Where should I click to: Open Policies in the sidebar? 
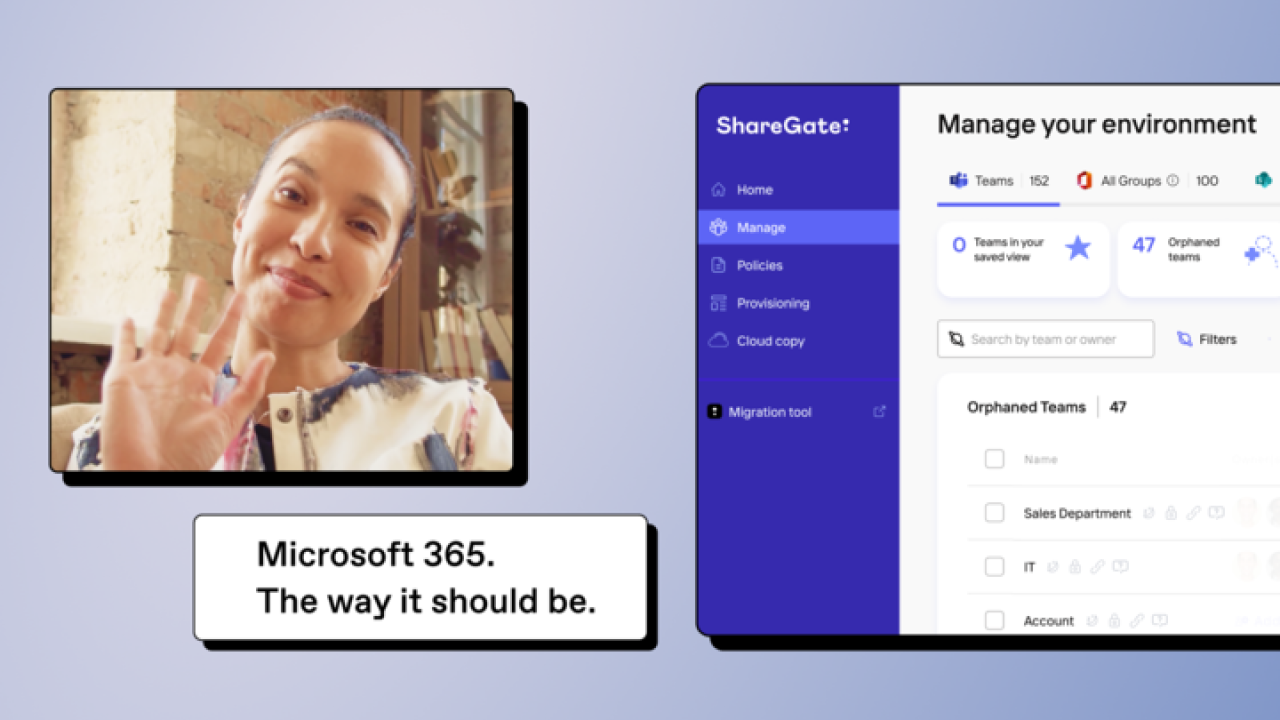coord(798,265)
